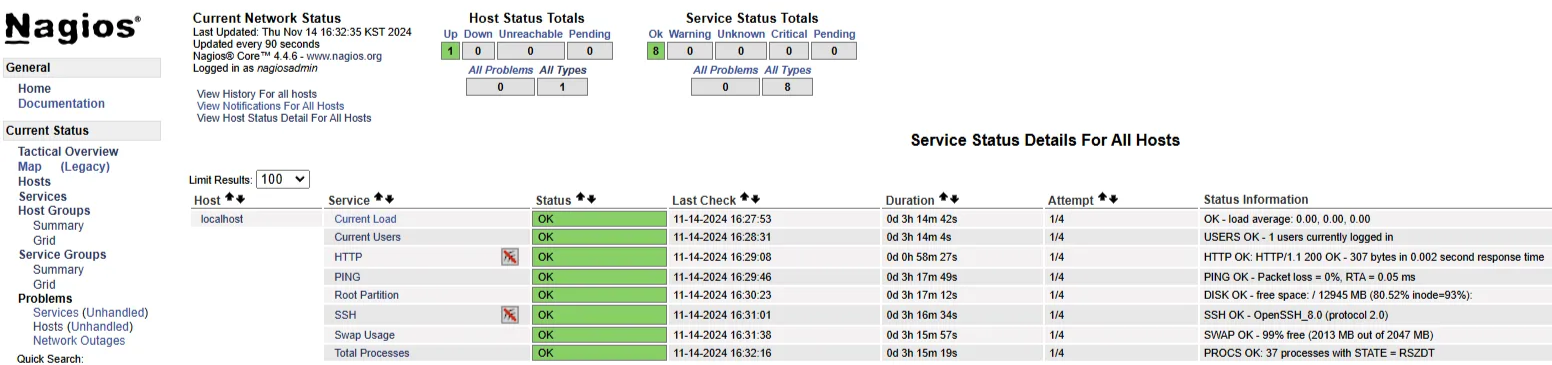Click the host totals Pending header
The image size is (1552, 365).
(x=590, y=34)
